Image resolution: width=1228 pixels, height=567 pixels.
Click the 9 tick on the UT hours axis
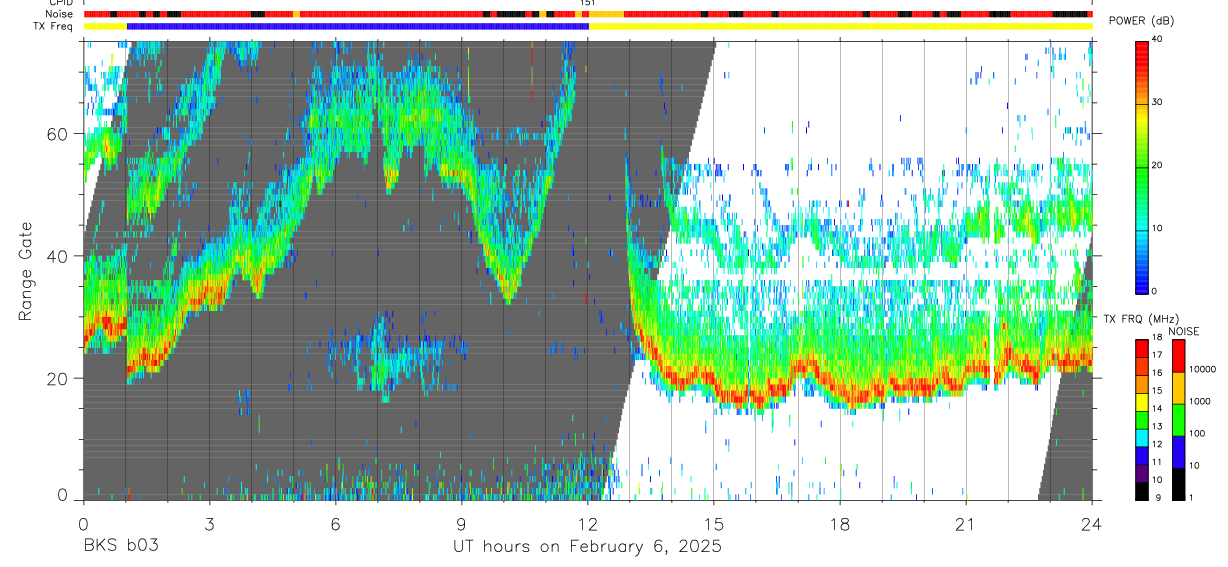pos(461,523)
